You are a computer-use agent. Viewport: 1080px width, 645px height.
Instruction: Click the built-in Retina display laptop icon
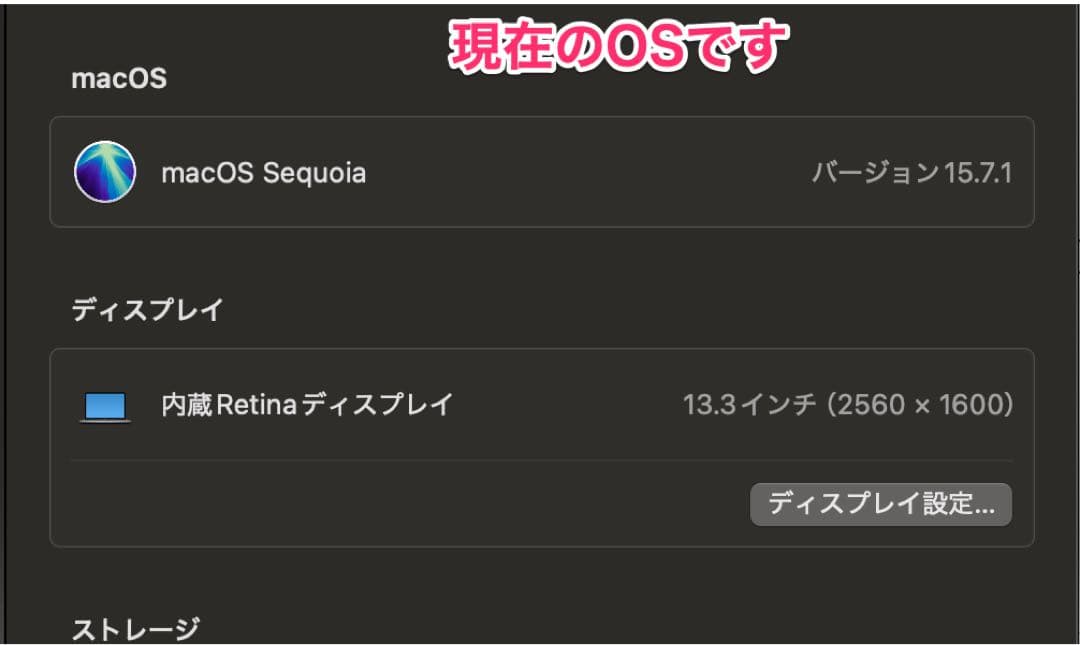[105, 406]
